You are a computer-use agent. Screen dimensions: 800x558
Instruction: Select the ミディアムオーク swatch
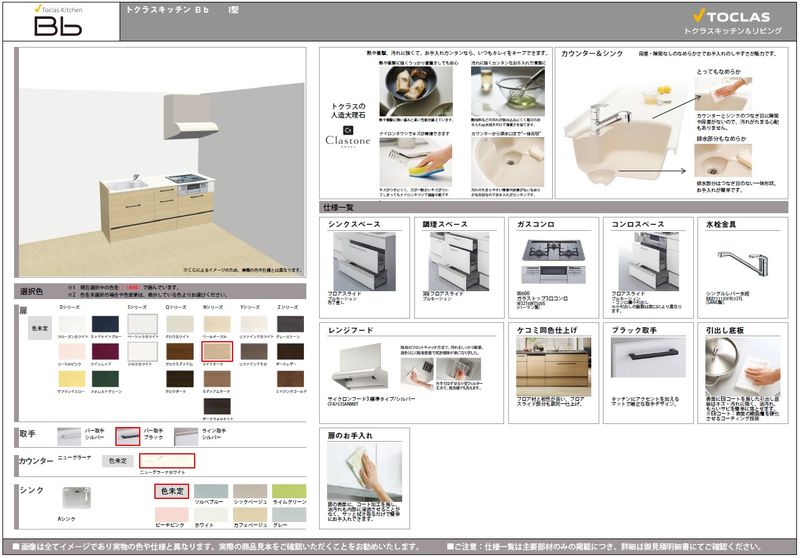coord(217,379)
